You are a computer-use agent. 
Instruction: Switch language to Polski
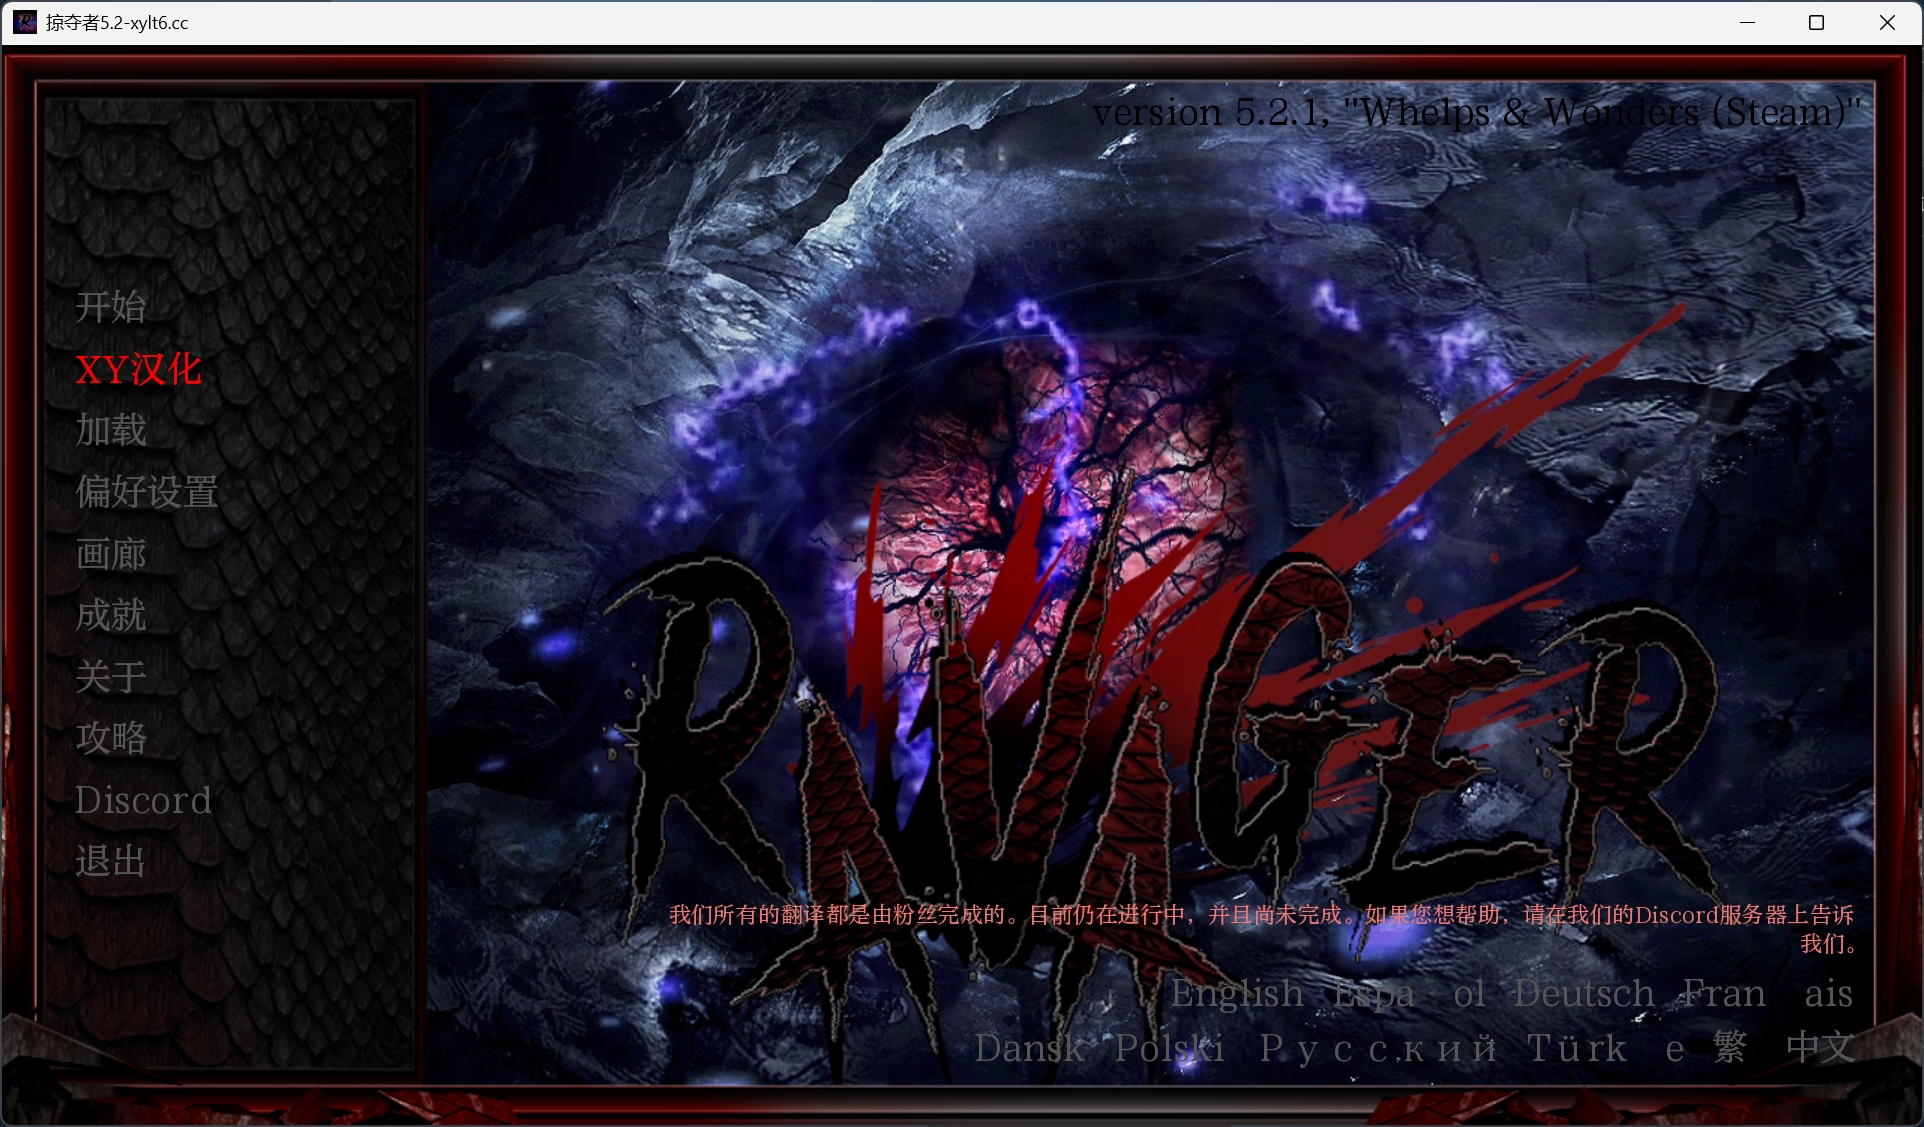(1169, 1048)
